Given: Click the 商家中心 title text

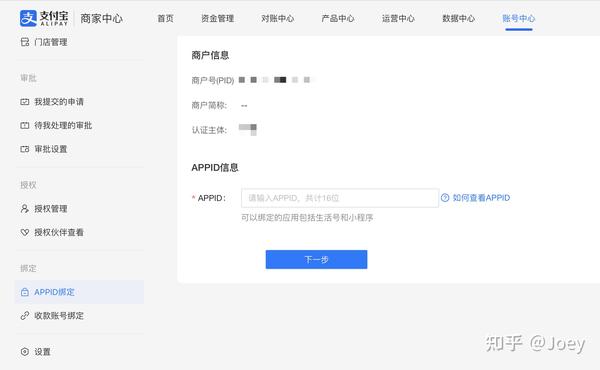Looking at the screenshot, I should [101, 18].
